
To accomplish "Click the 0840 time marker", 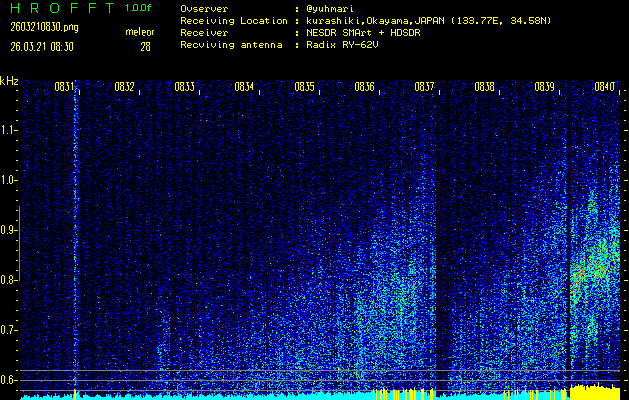I will (605, 87).
